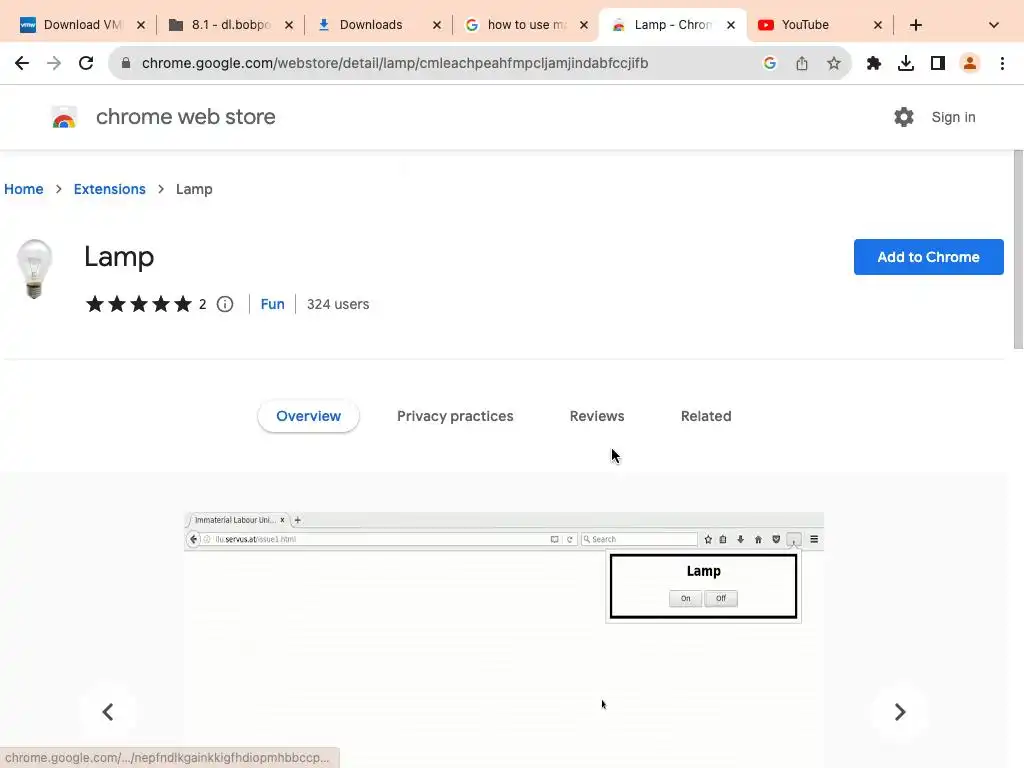The image size is (1024, 768).
Task: Go to Home breadcrumb
Action: [24, 189]
